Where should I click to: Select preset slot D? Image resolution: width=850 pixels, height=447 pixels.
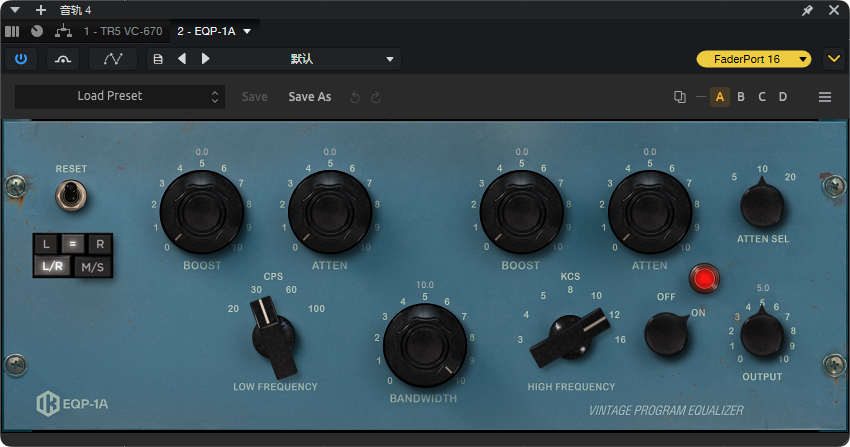(783, 97)
